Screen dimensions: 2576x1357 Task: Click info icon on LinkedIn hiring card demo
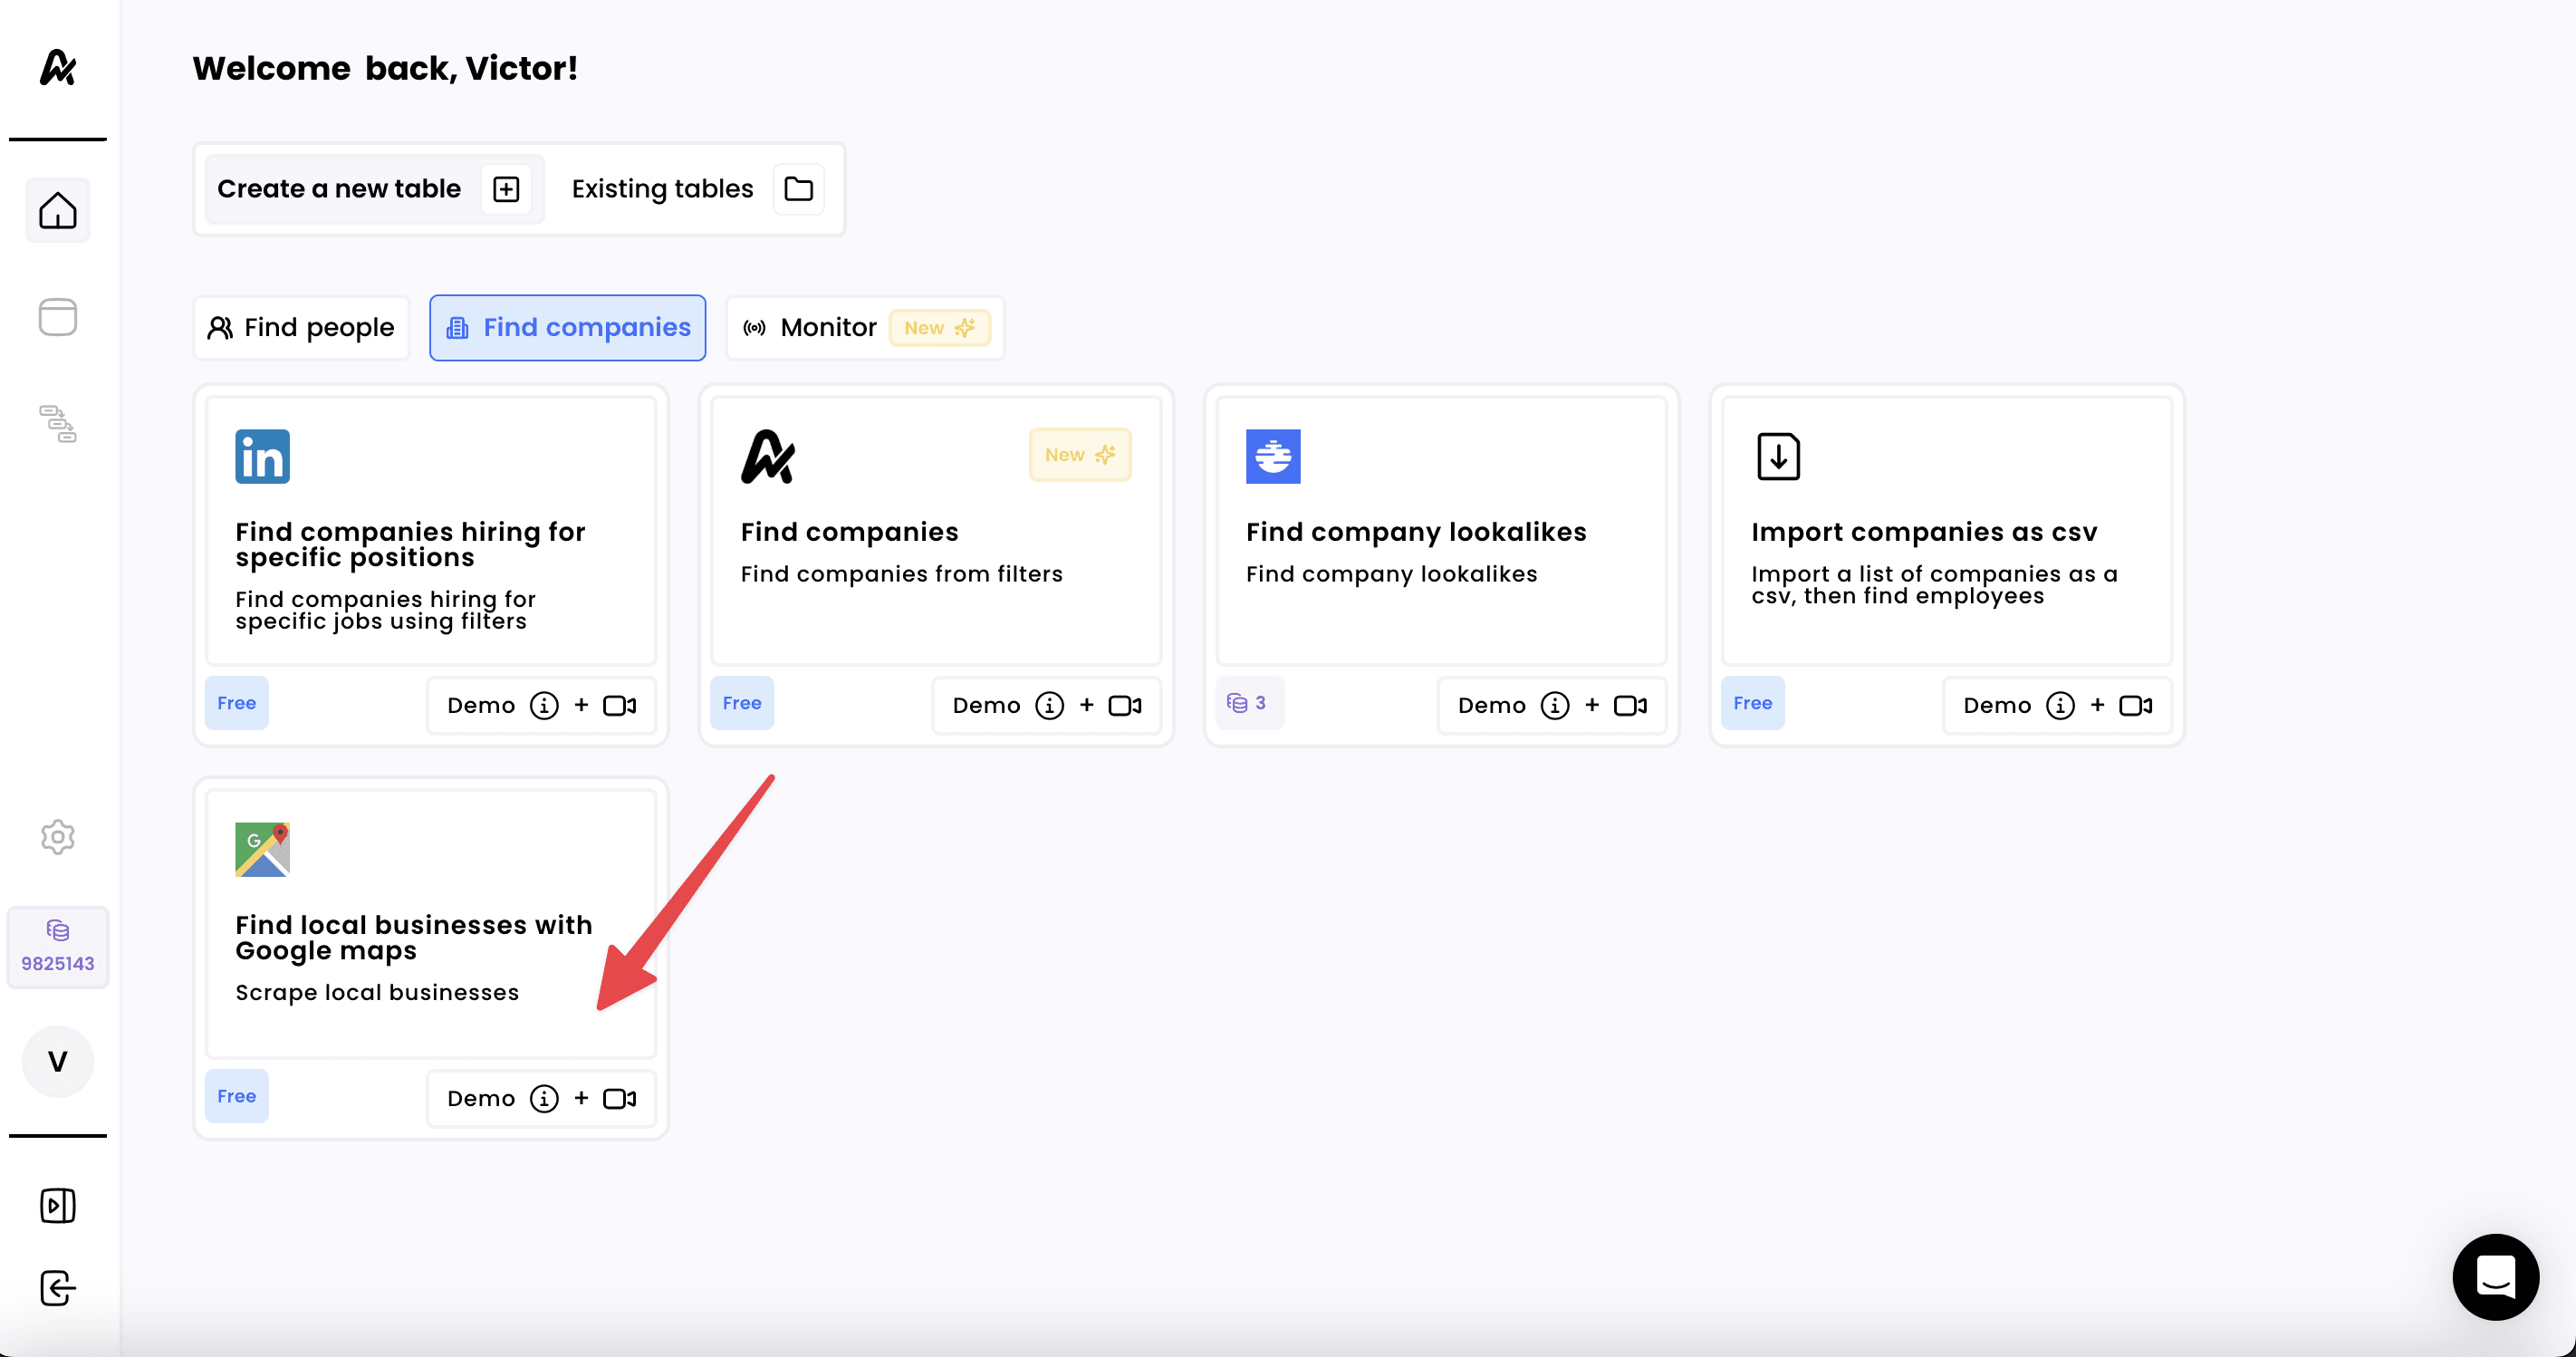[x=544, y=705]
